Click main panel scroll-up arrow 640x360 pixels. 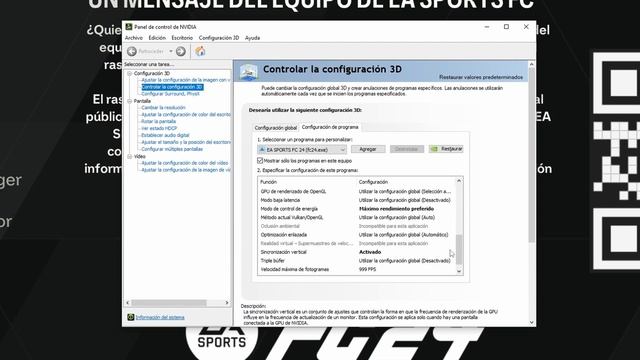(x=531, y=64)
